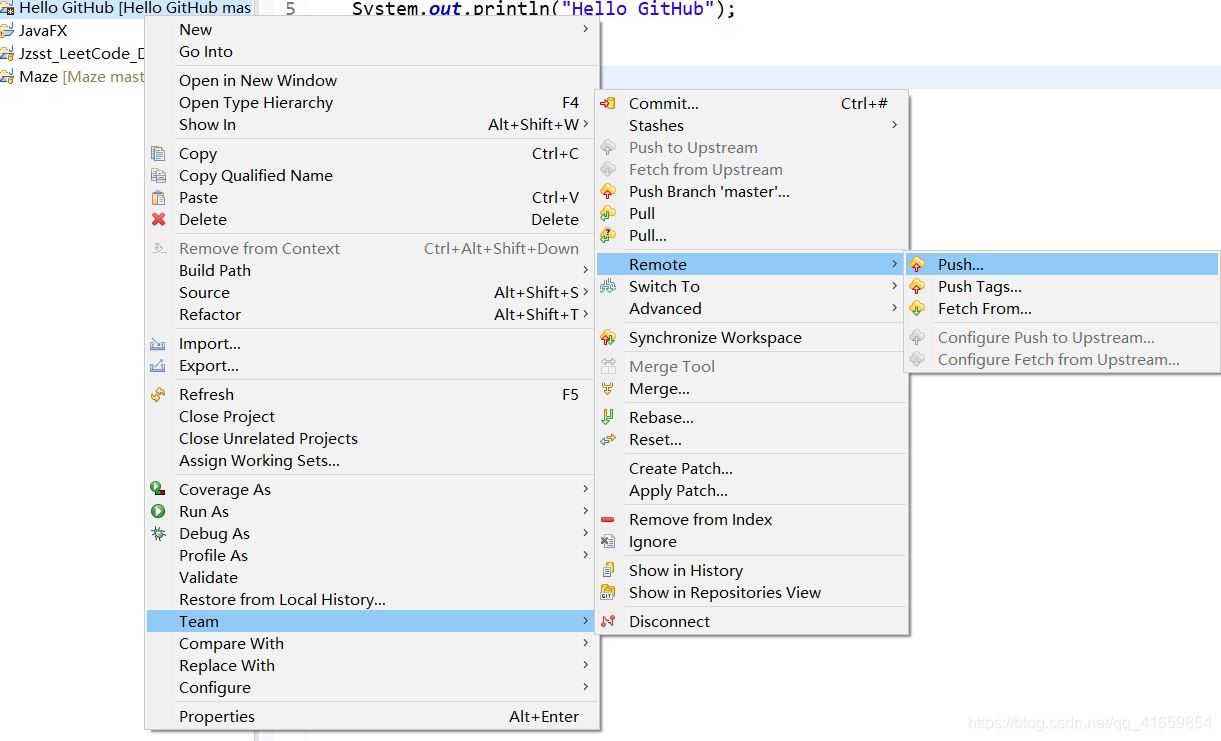Viewport: 1221px width, 741px height.
Task: Click the Debug As bug icon
Action: click(x=158, y=533)
